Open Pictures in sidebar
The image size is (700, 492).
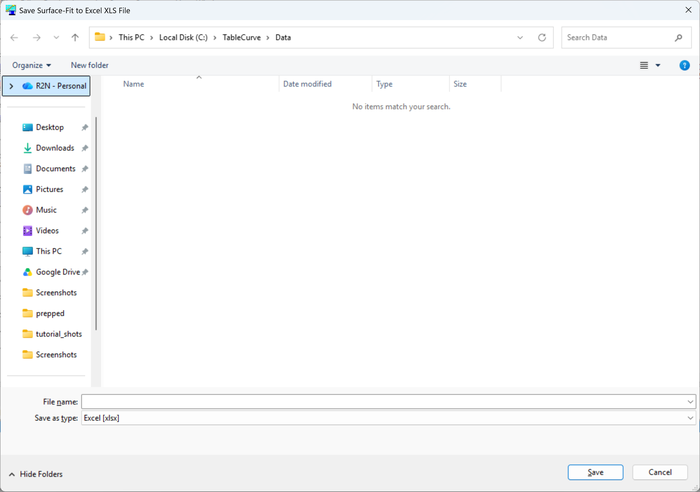coord(50,189)
